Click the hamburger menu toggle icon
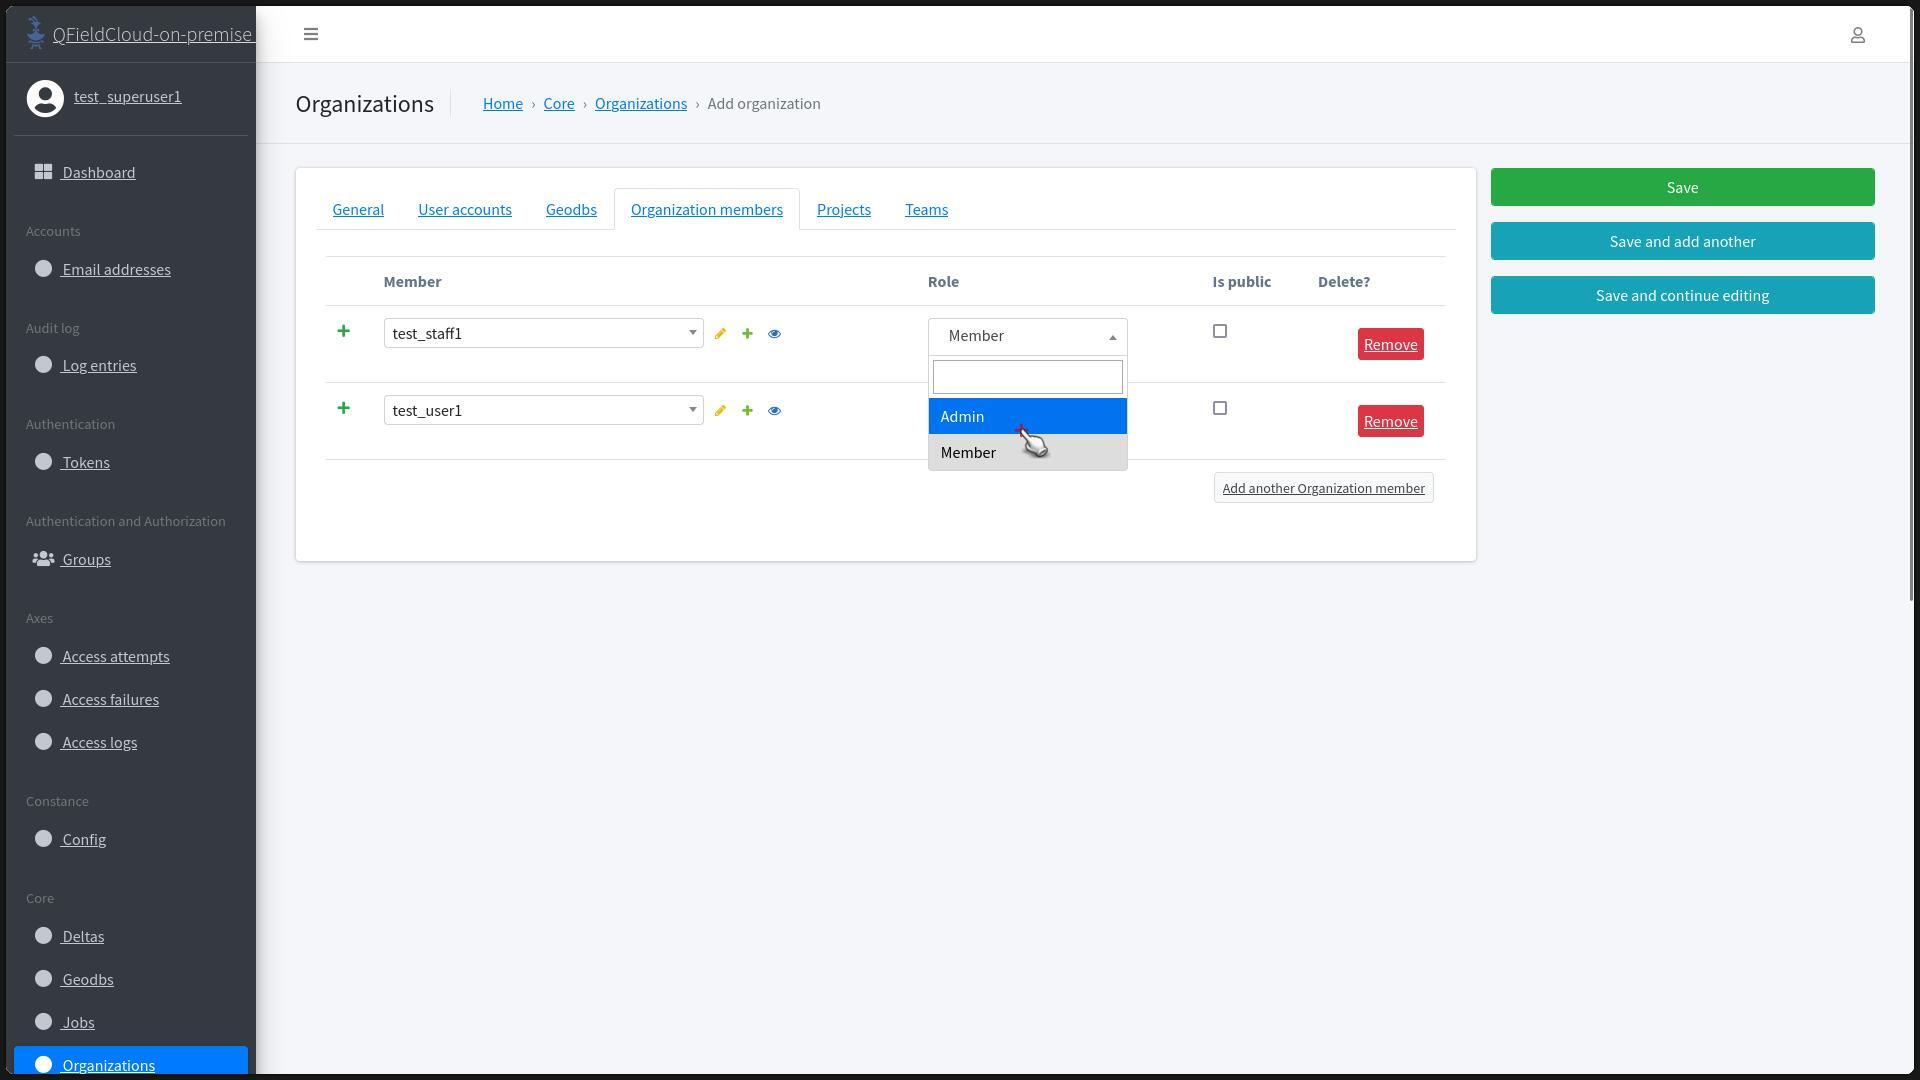The image size is (1920, 1080). [x=311, y=34]
